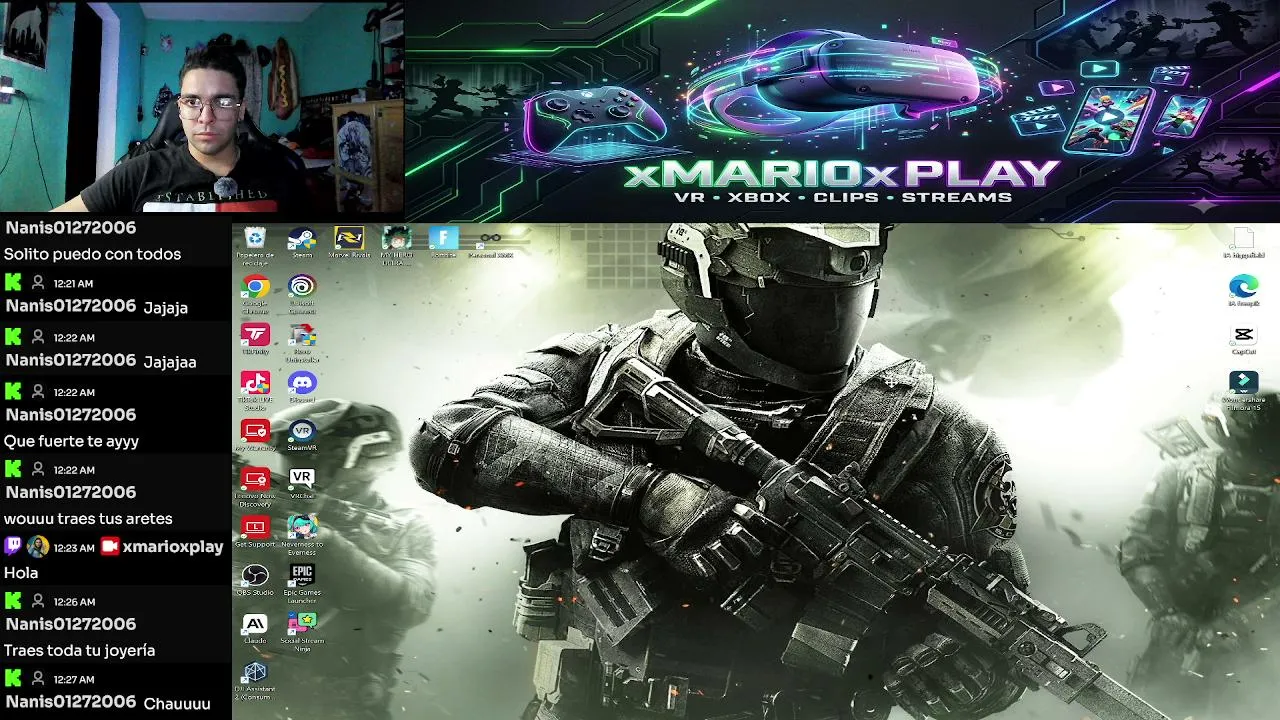1280x720 pixels.
Task: Click the Kick badge on the 12:21 AM message
Action: click(x=13, y=283)
